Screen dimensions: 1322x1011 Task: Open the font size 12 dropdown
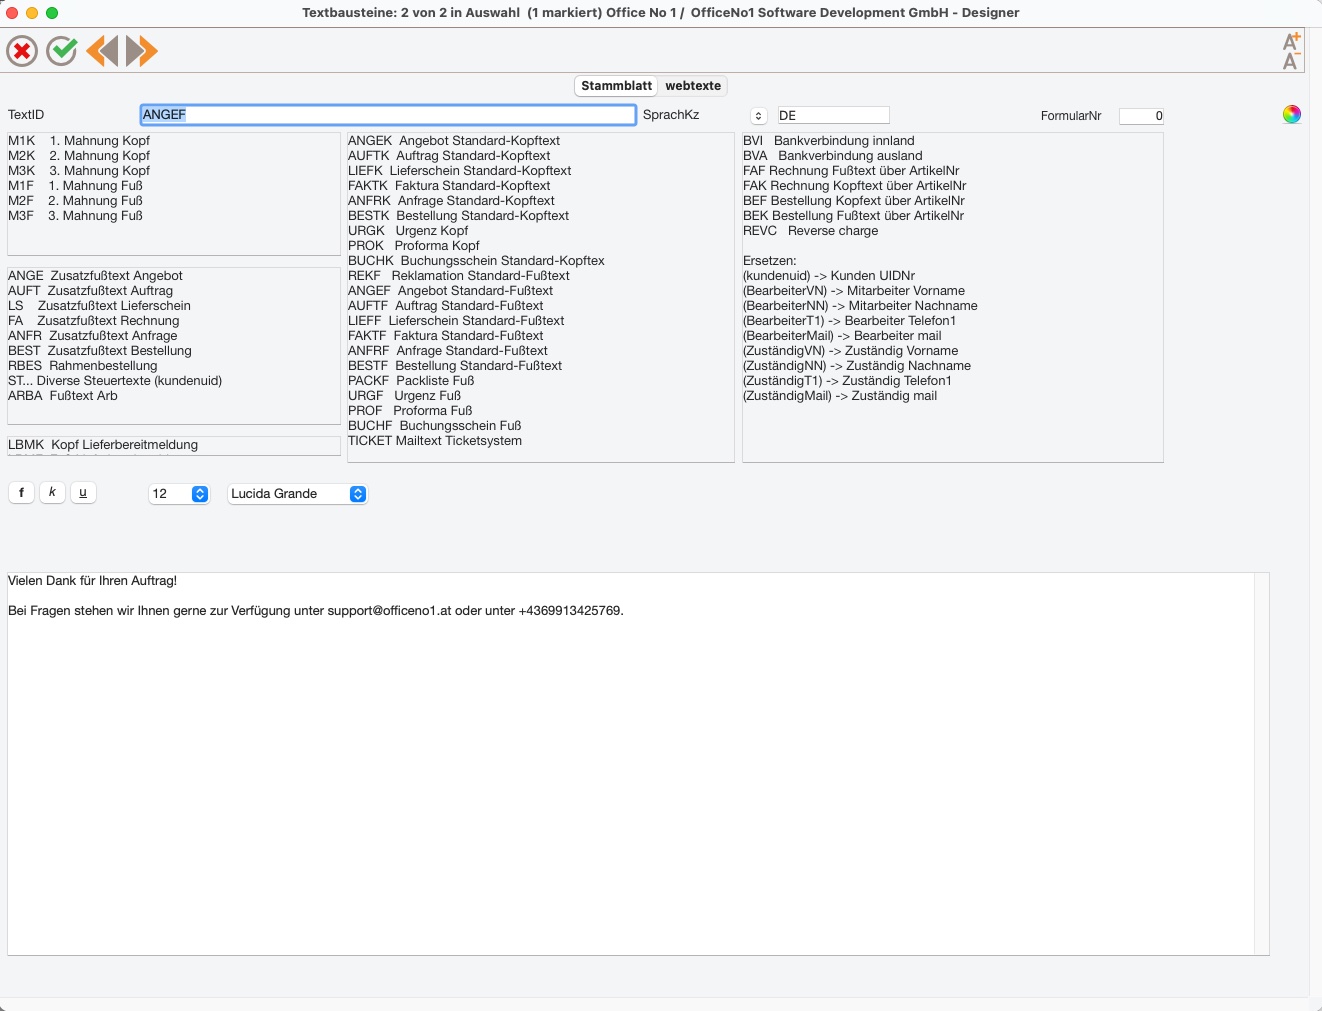(179, 494)
